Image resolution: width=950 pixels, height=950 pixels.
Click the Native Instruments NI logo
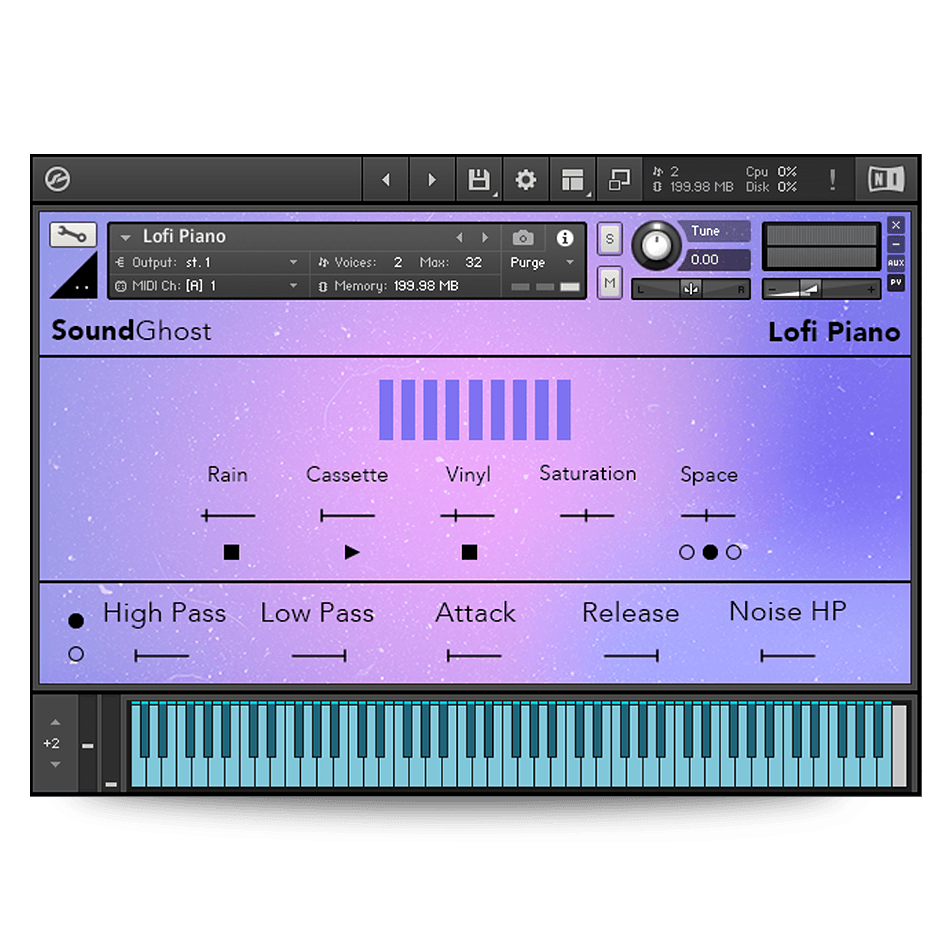pos(886,179)
